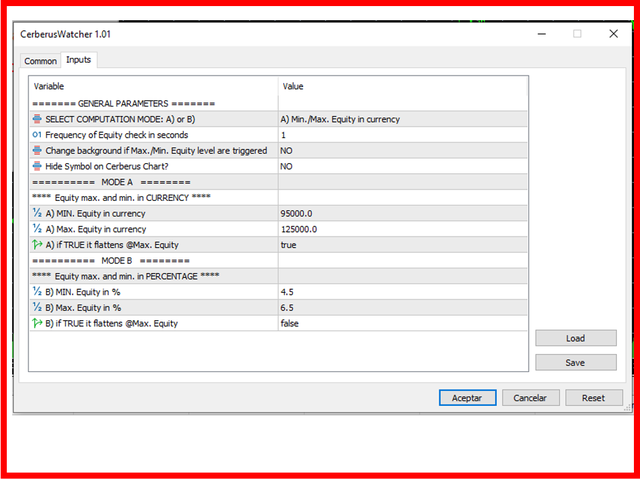Image resolution: width=640 pixels, height=480 pixels.
Task: Select 'B) Max. Equity in %' label
Action: coord(83,308)
